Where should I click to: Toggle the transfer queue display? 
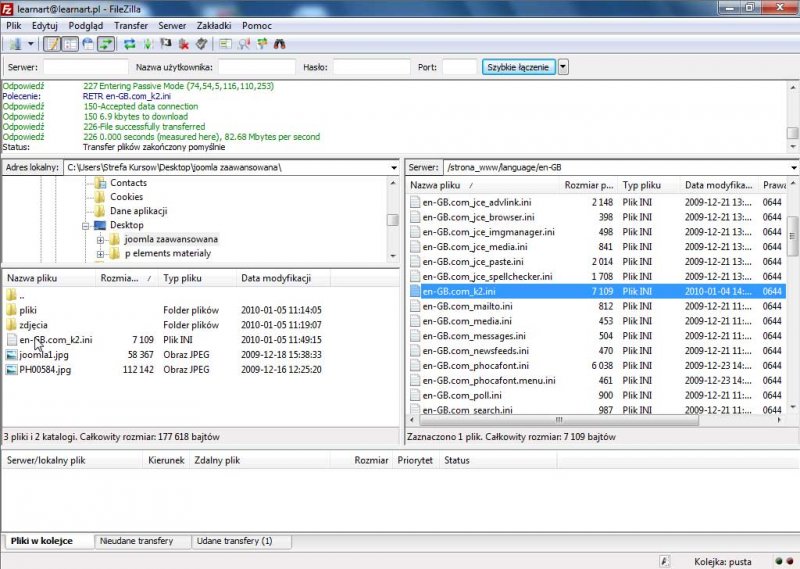pyautogui.click(x=106, y=44)
